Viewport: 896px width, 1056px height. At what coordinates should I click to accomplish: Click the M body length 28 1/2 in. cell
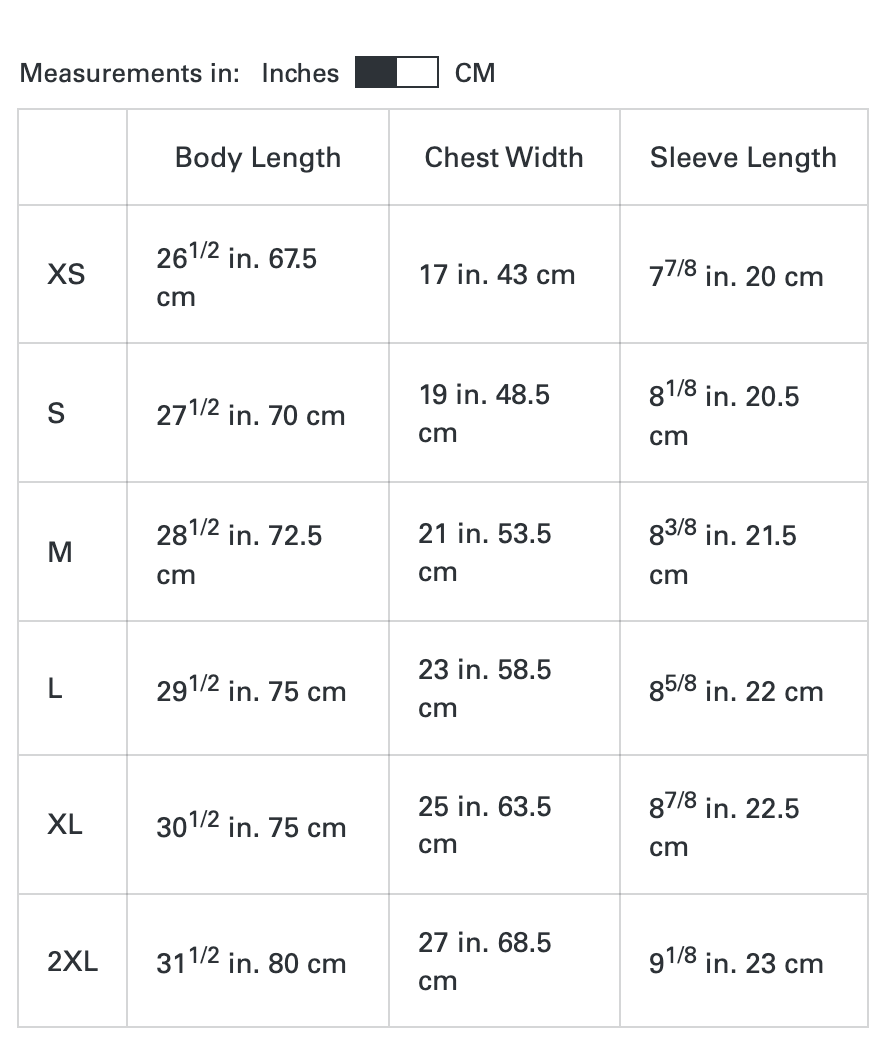tap(239, 554)
